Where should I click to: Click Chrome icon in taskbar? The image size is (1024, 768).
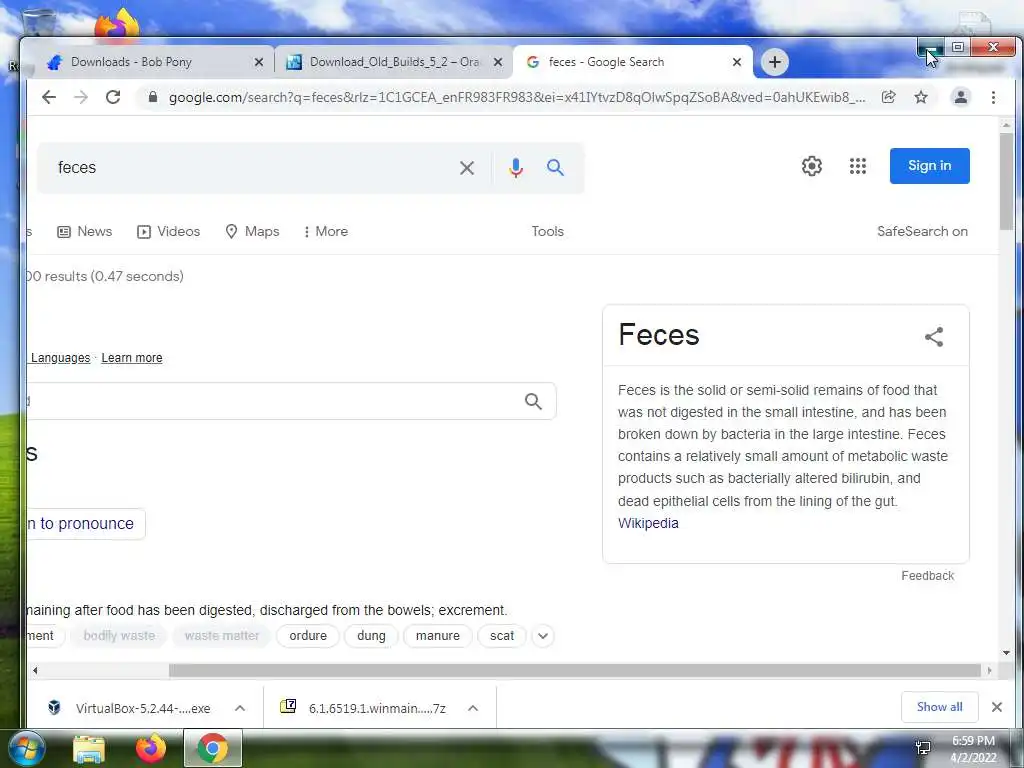(212, 748)
